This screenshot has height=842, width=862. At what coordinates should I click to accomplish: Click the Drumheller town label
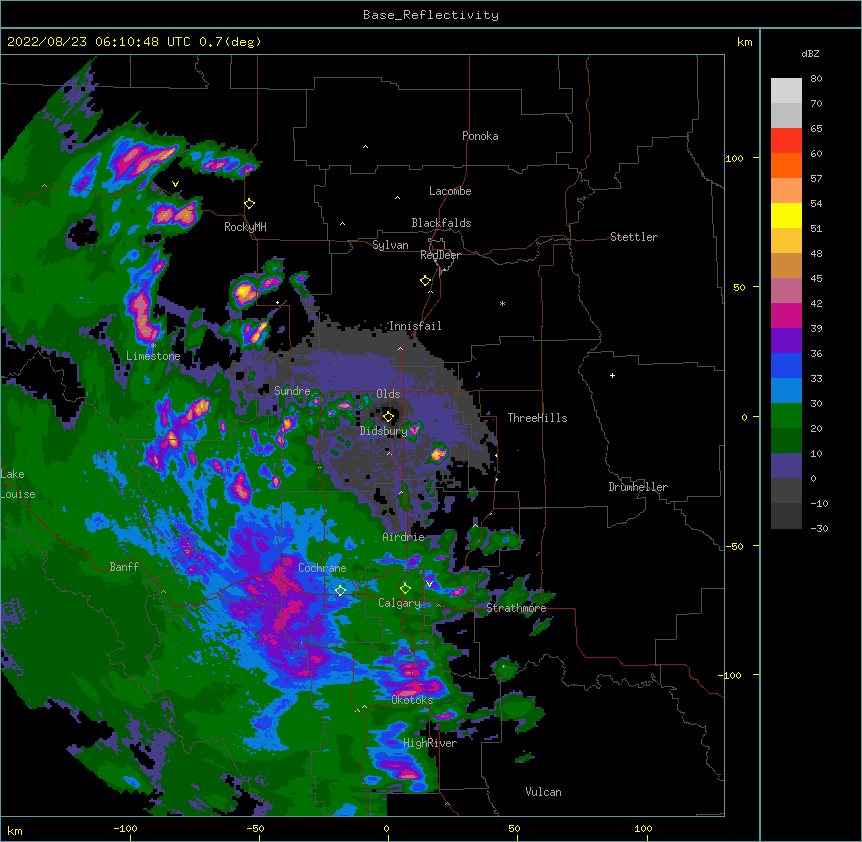(638, 487)
